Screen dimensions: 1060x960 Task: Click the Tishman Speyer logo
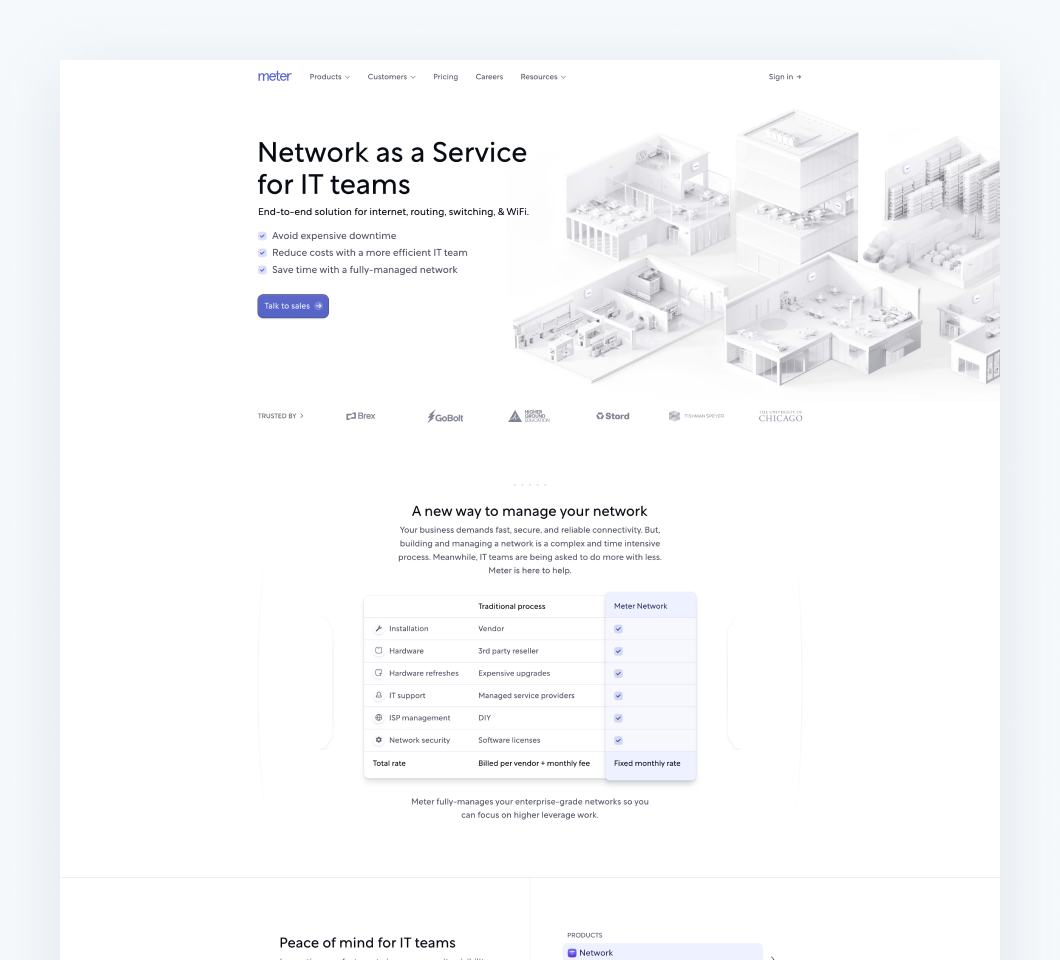point(696,416)
